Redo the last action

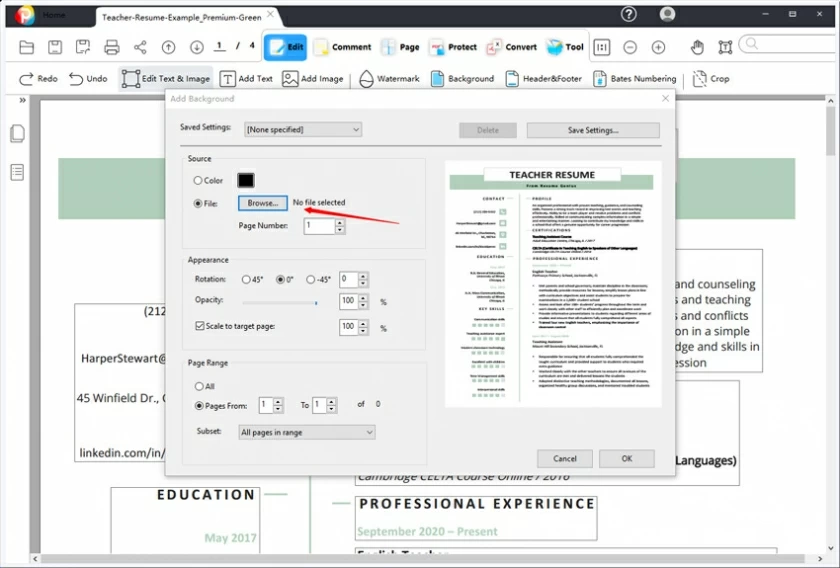pyautogui.click(x=38, y=79)
